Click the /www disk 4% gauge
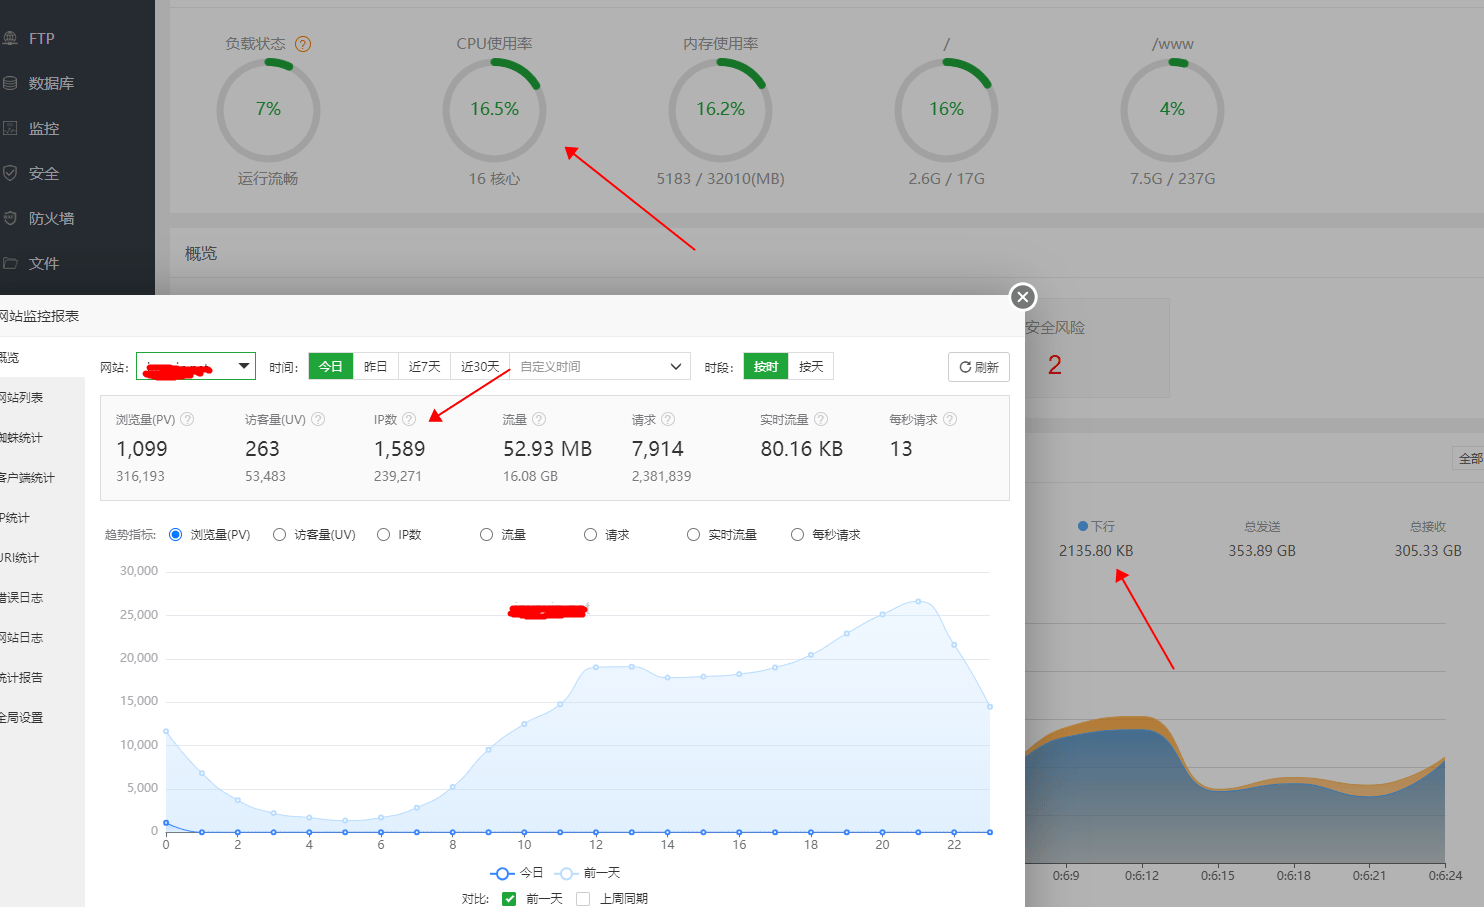The width and height of the screenshot is (1484, 907). [x=1172, y=109]
